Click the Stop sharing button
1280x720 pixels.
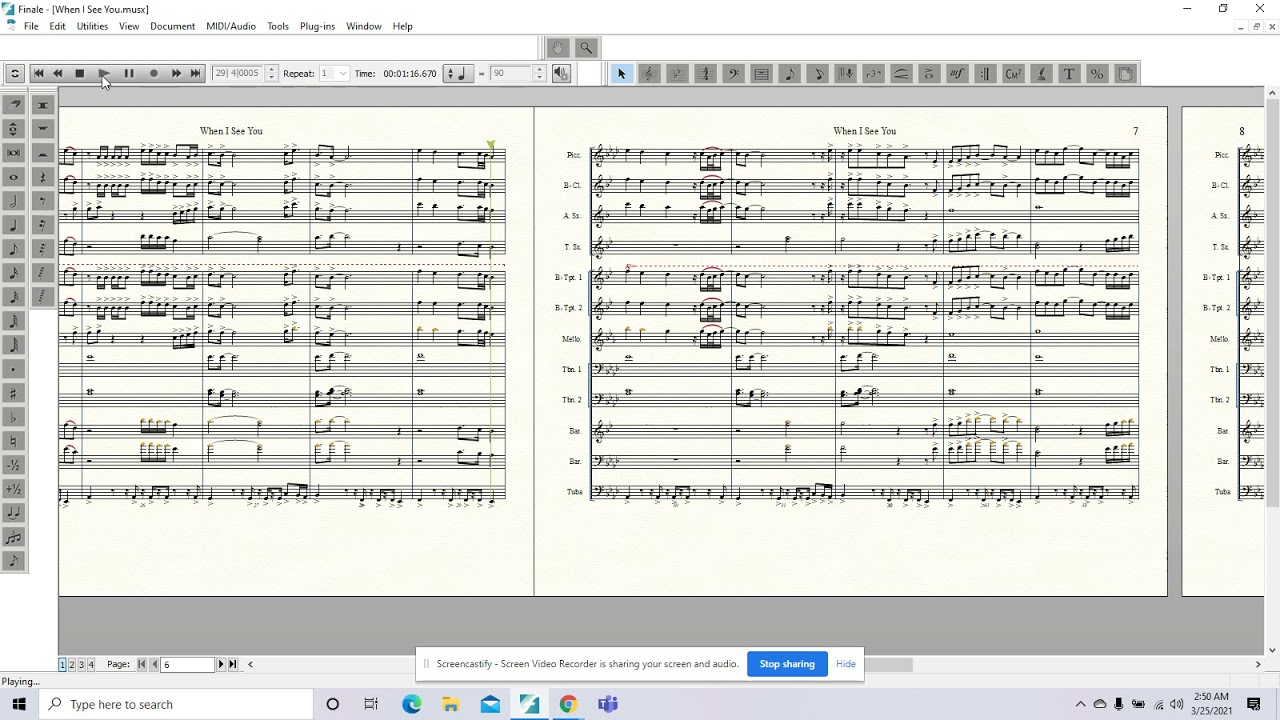[x=787, y=664]
